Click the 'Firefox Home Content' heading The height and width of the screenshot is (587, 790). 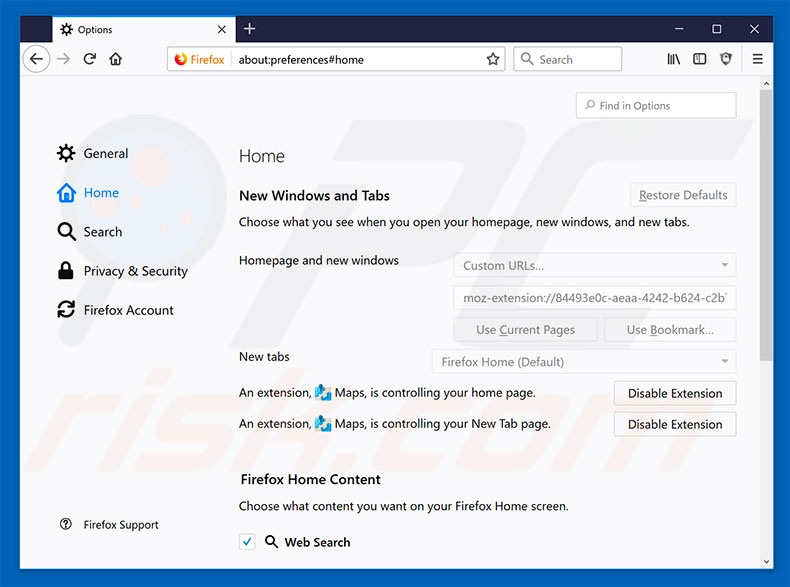310,479
